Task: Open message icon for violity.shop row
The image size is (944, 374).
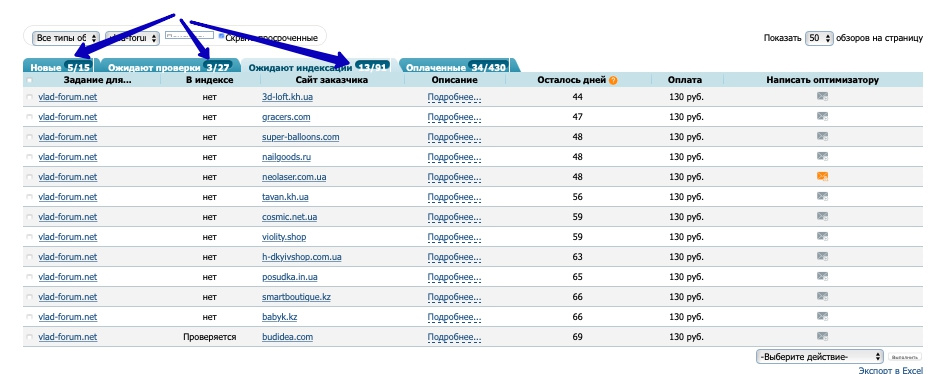Action: pyautogui.click(x=822, y=237)
